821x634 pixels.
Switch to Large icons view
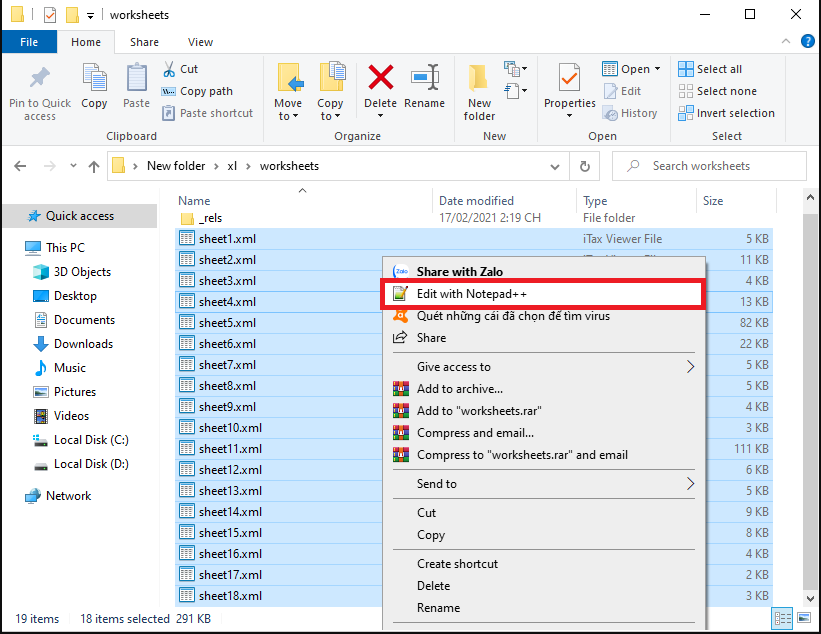(804, 619)
